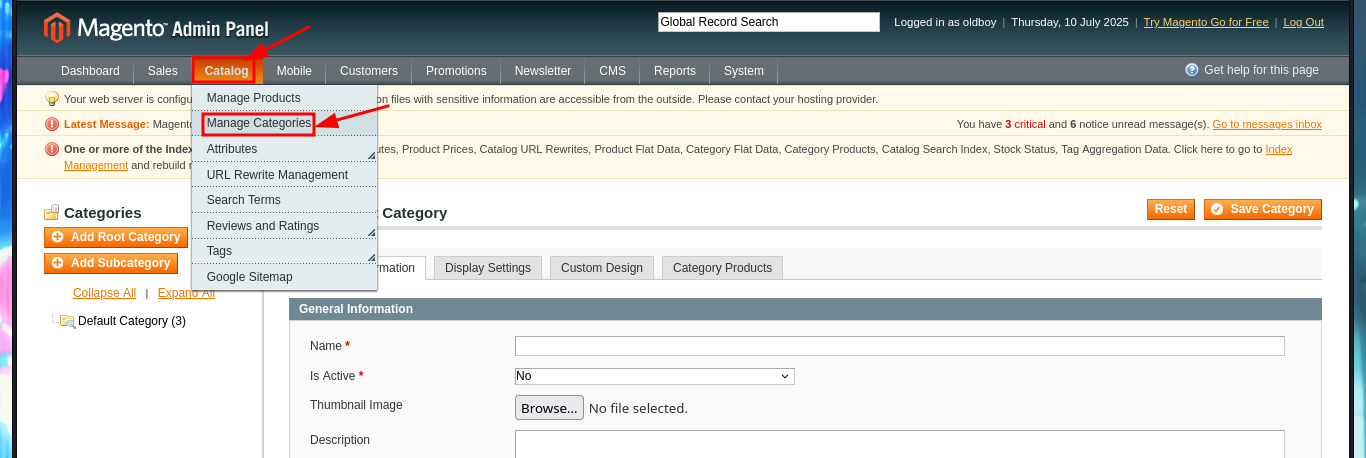This screenshot has width=1366, height=458.
Task: Open the Reports menu
Action: [x=675, y=71]
